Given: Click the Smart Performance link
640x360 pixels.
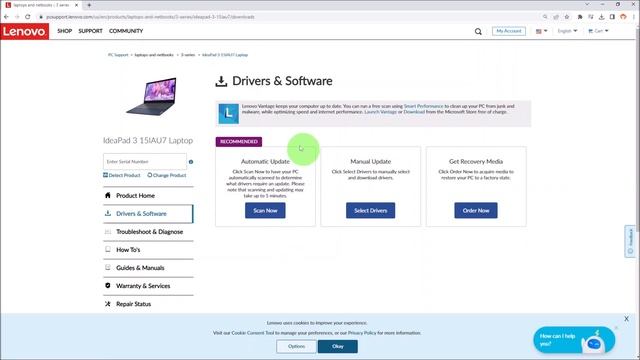Looking at the screenshot, I should tap(423, 106).
